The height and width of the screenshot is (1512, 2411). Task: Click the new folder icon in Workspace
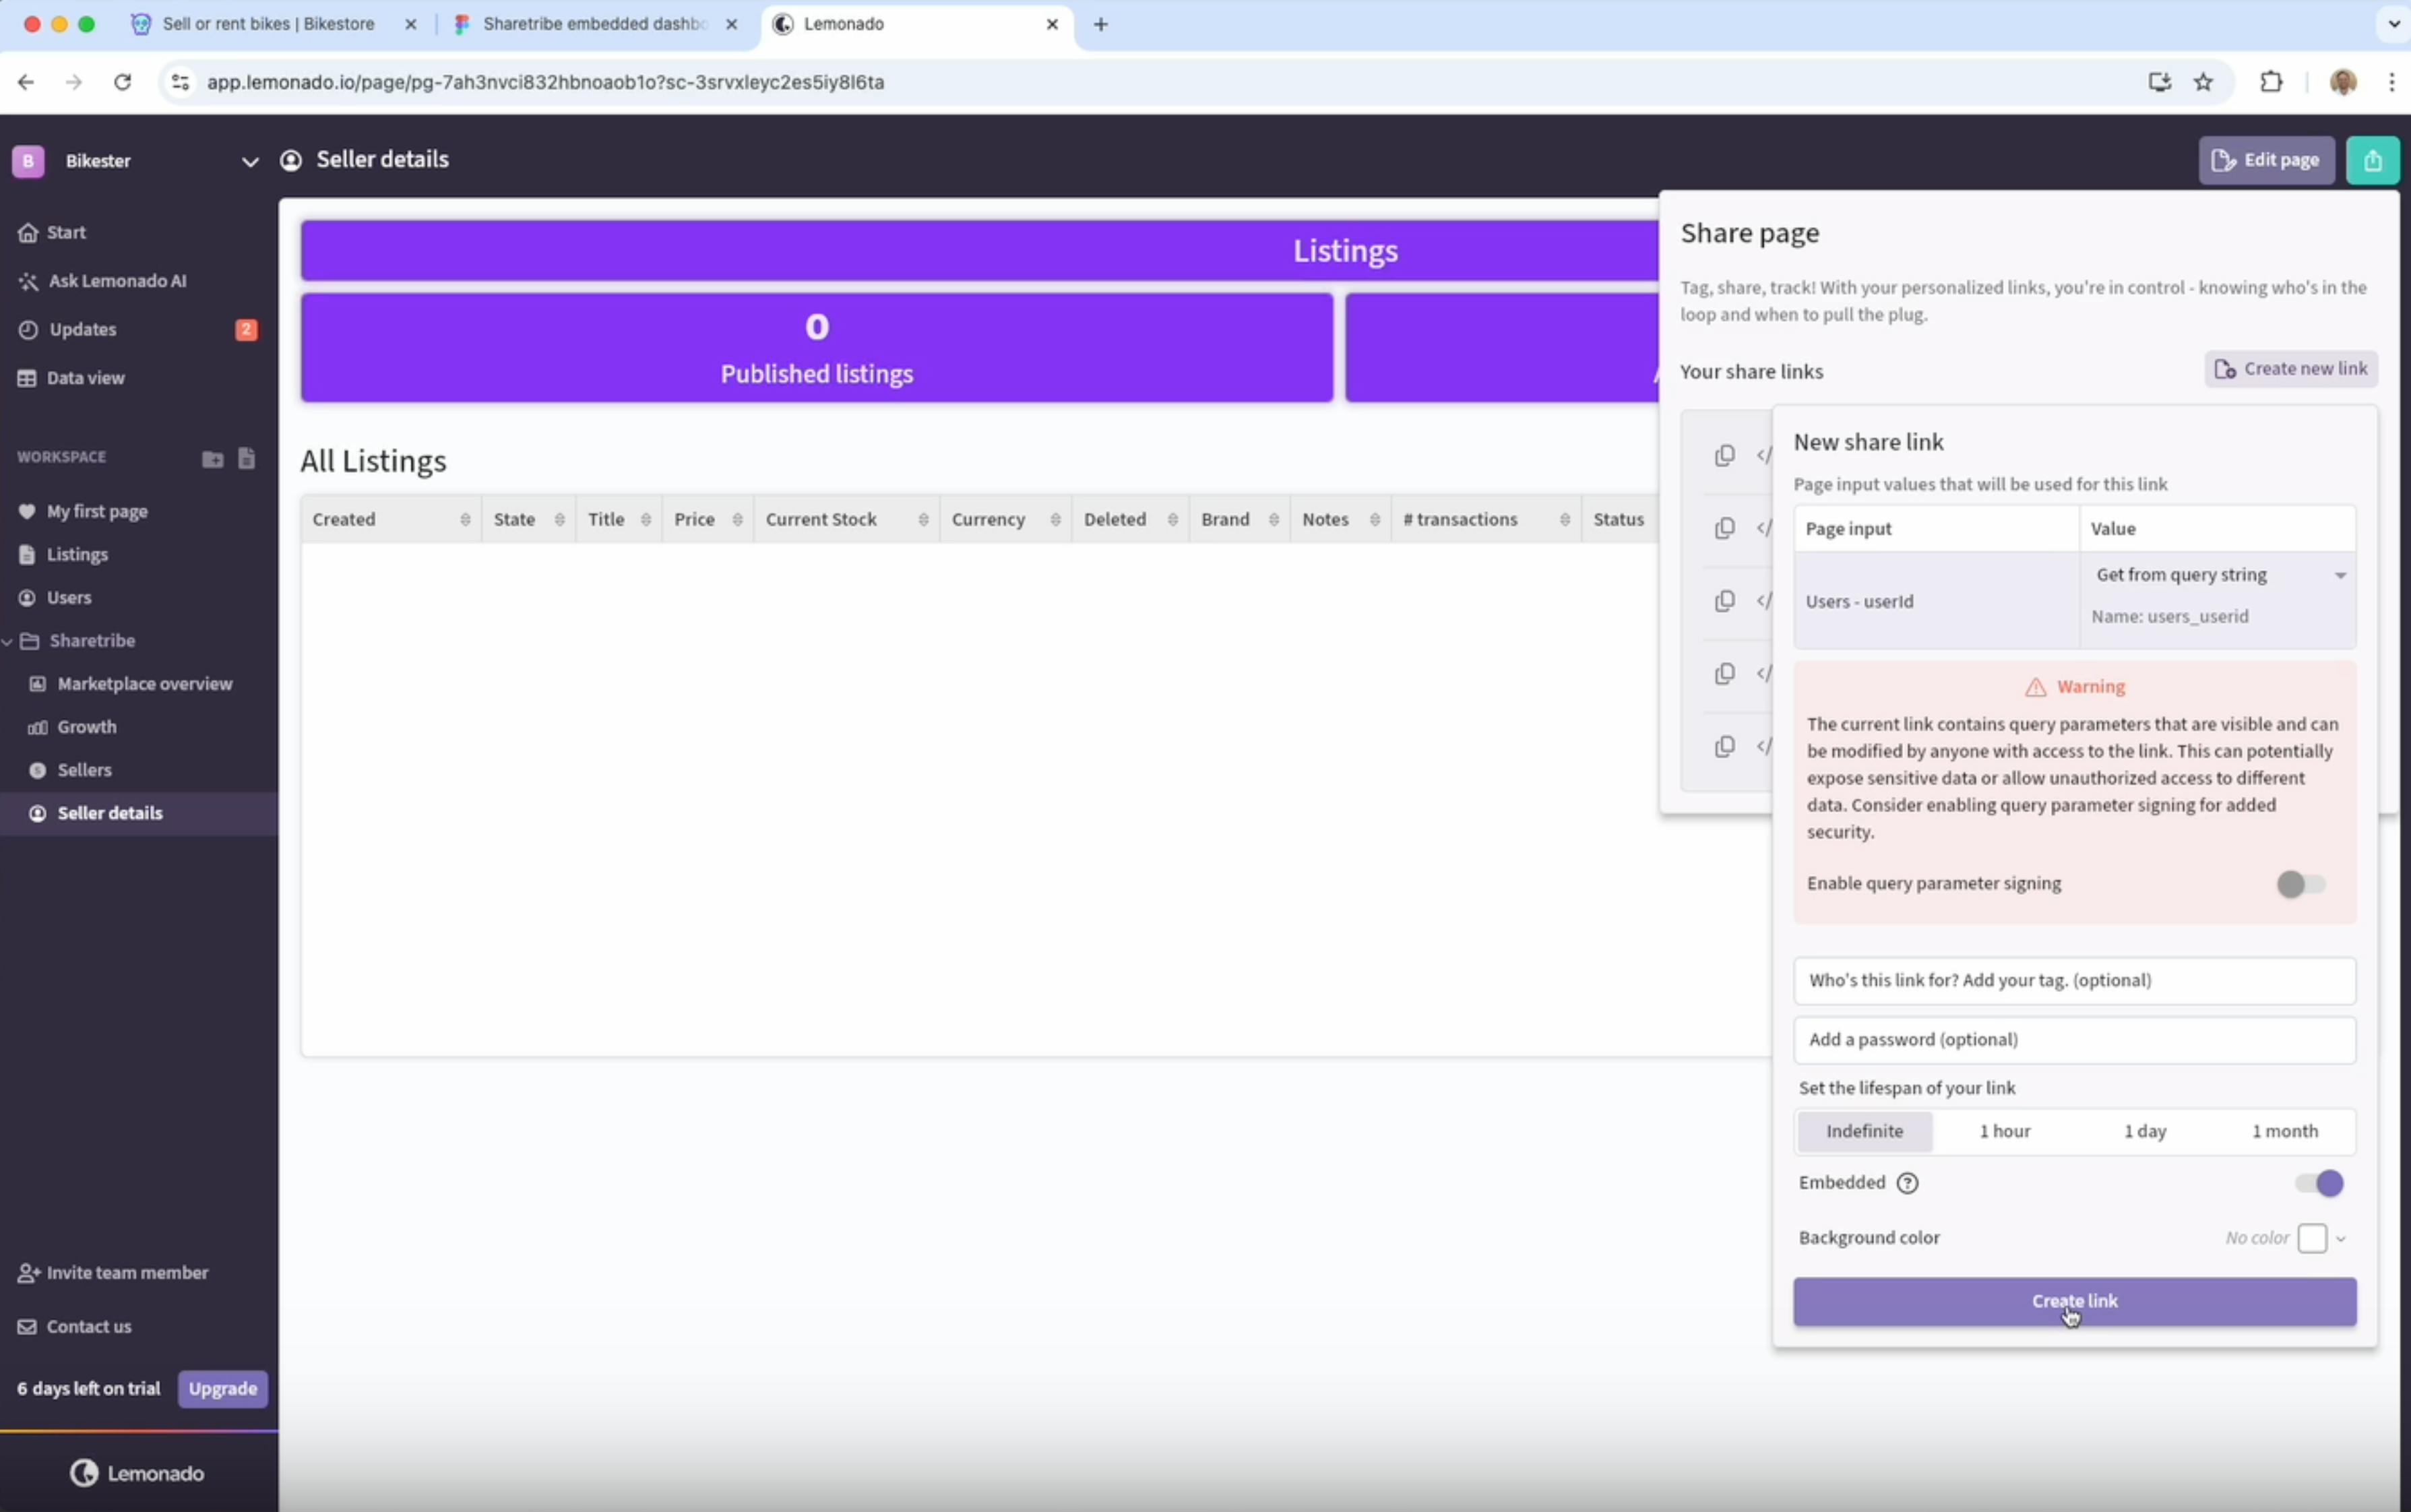click(x=212, y=459)
